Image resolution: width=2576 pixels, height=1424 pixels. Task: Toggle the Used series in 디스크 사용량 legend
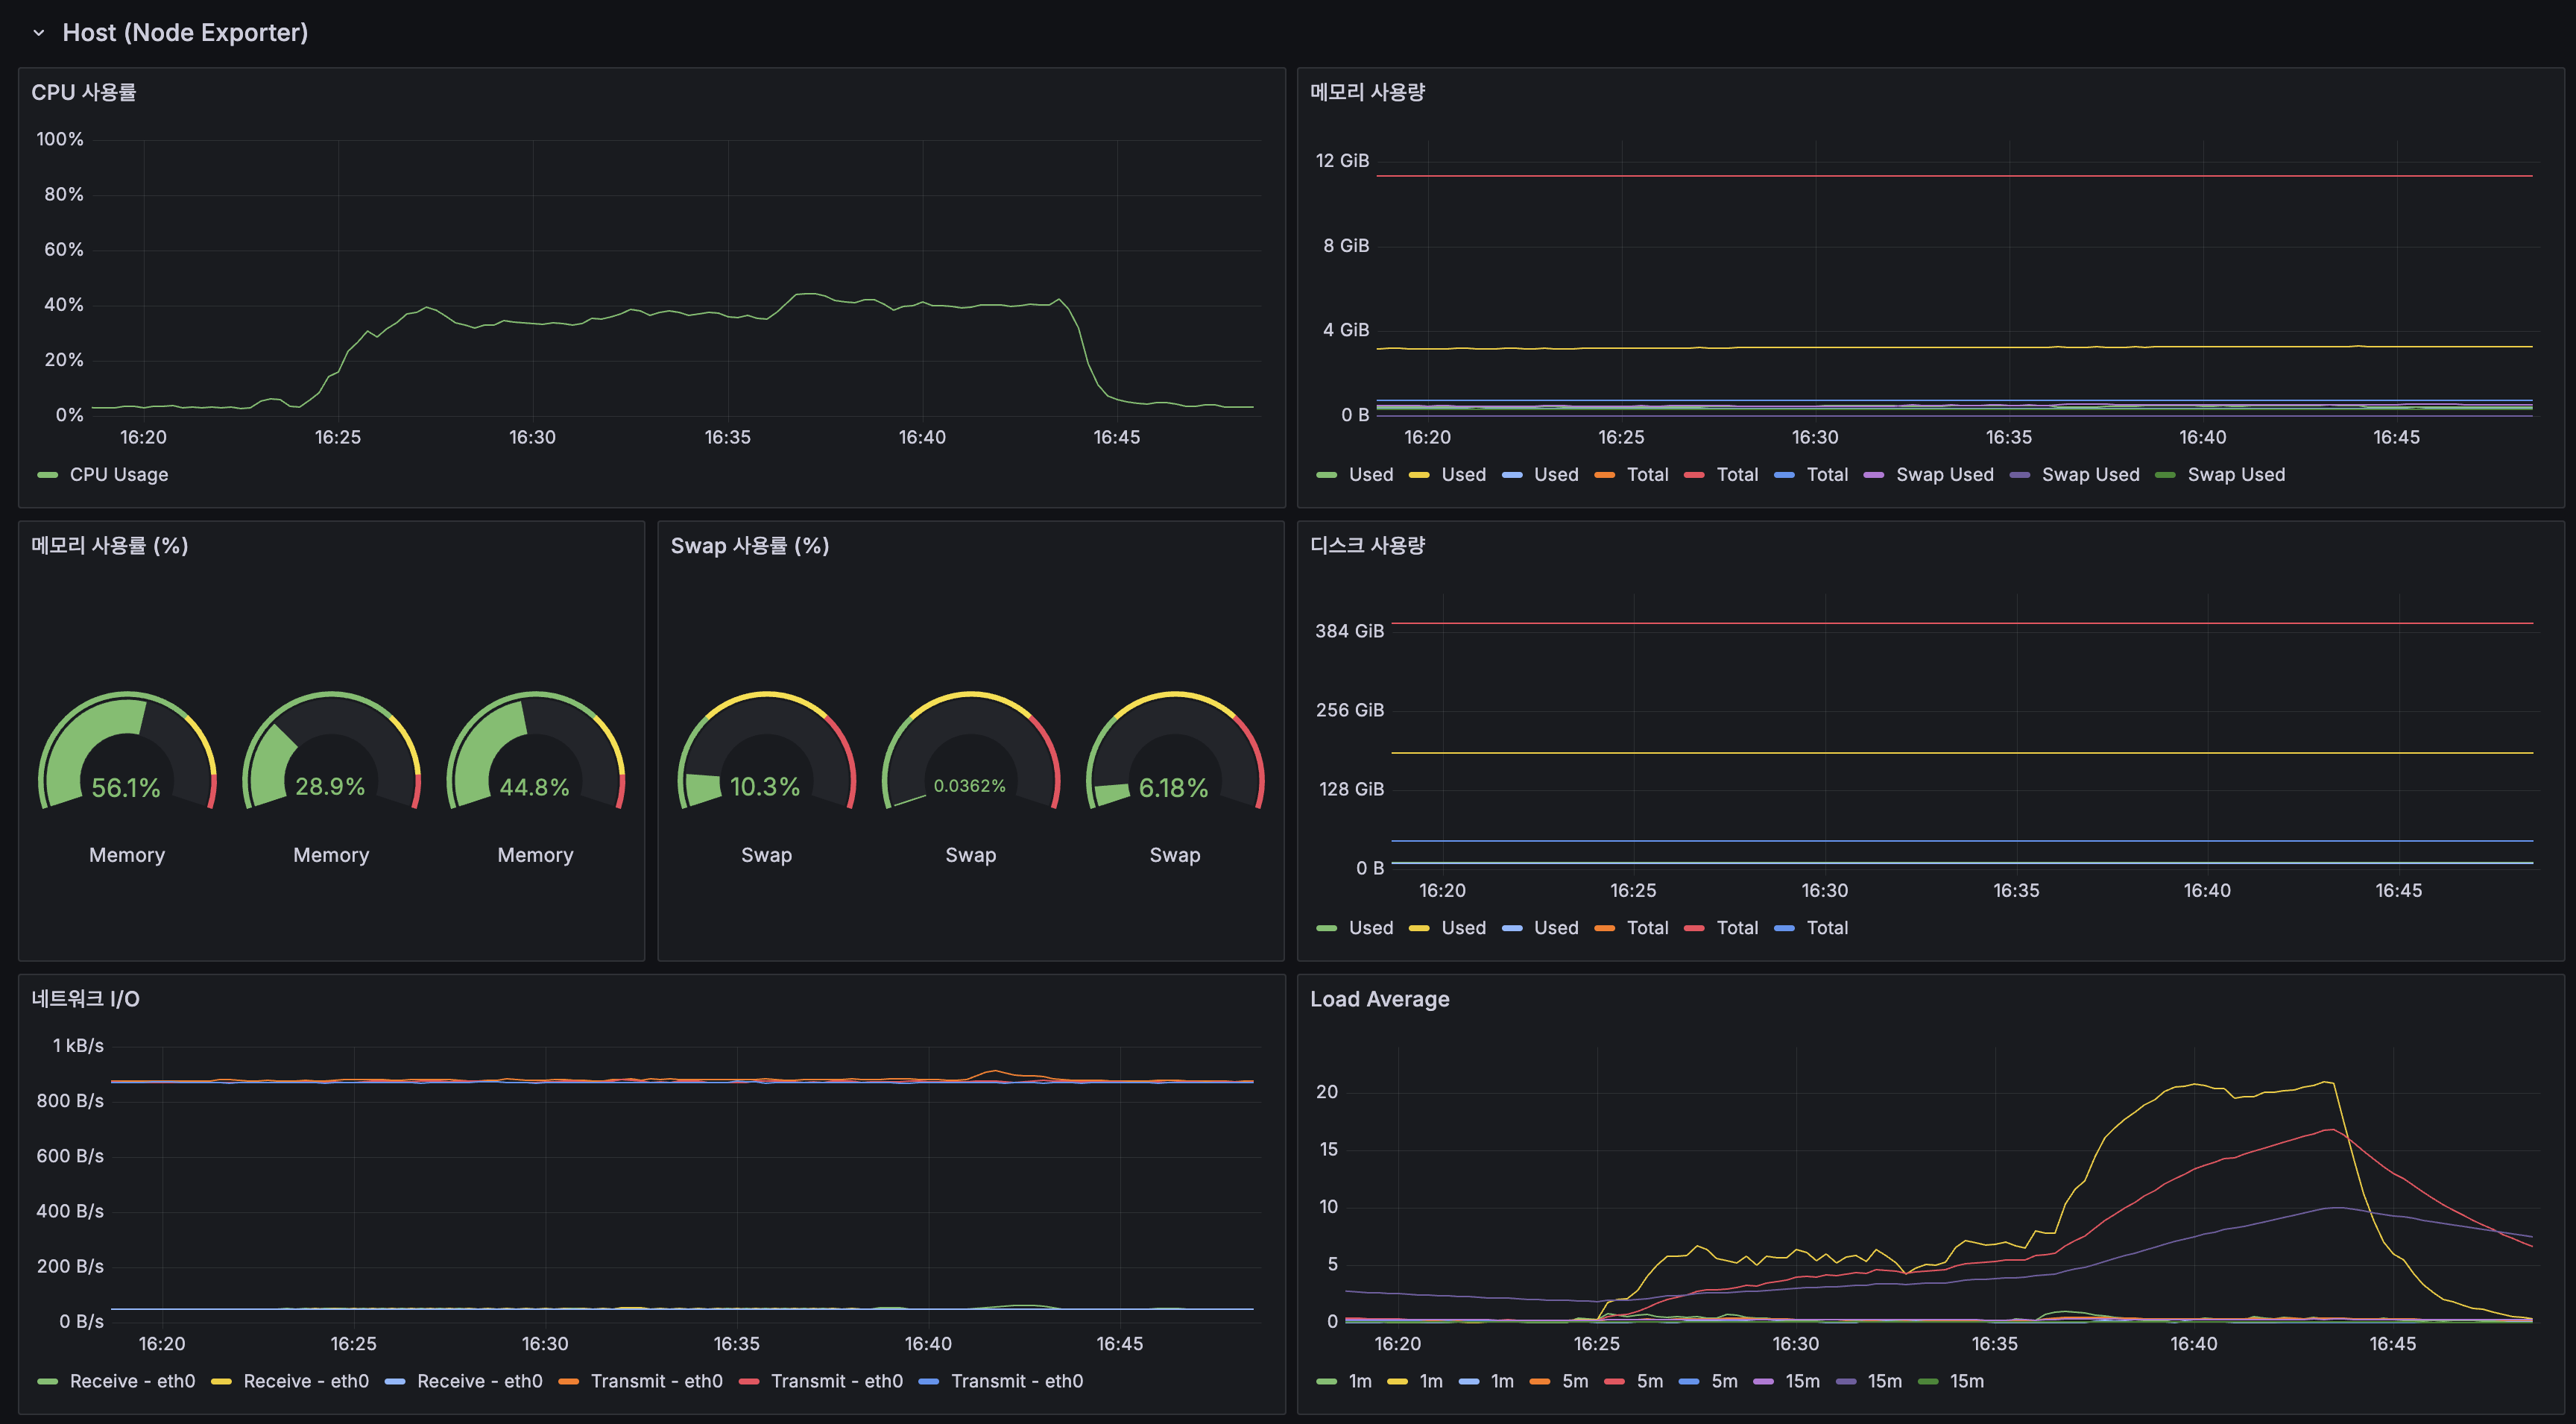click(x=1369, y=927)
